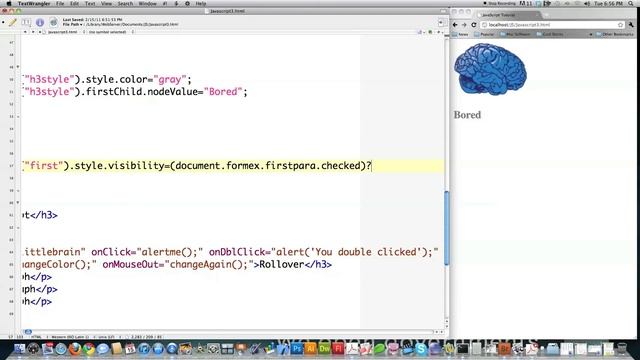
Task: Launch Illustrator from the Dock
Action: coord(311,349)
